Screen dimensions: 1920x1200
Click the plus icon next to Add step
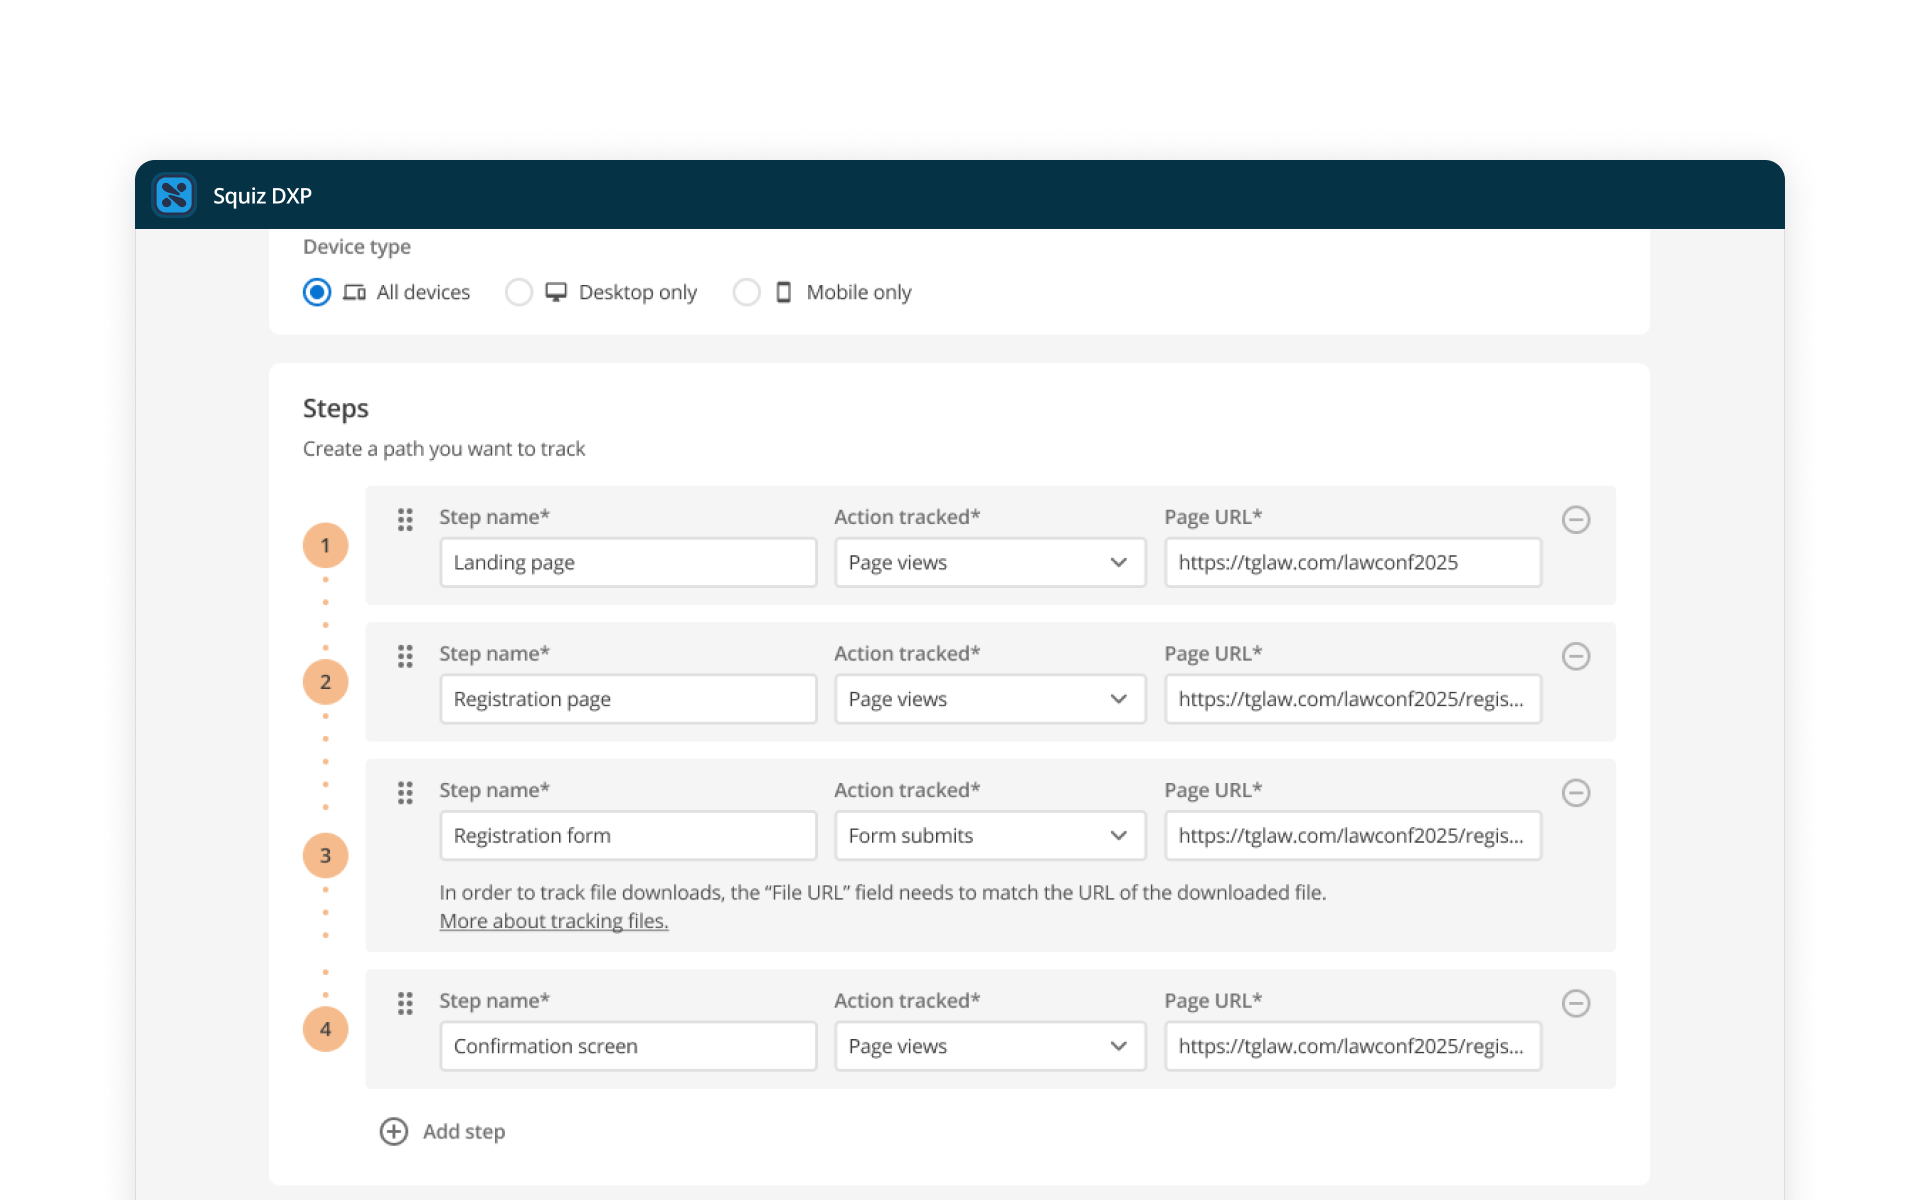point(394,1131)
